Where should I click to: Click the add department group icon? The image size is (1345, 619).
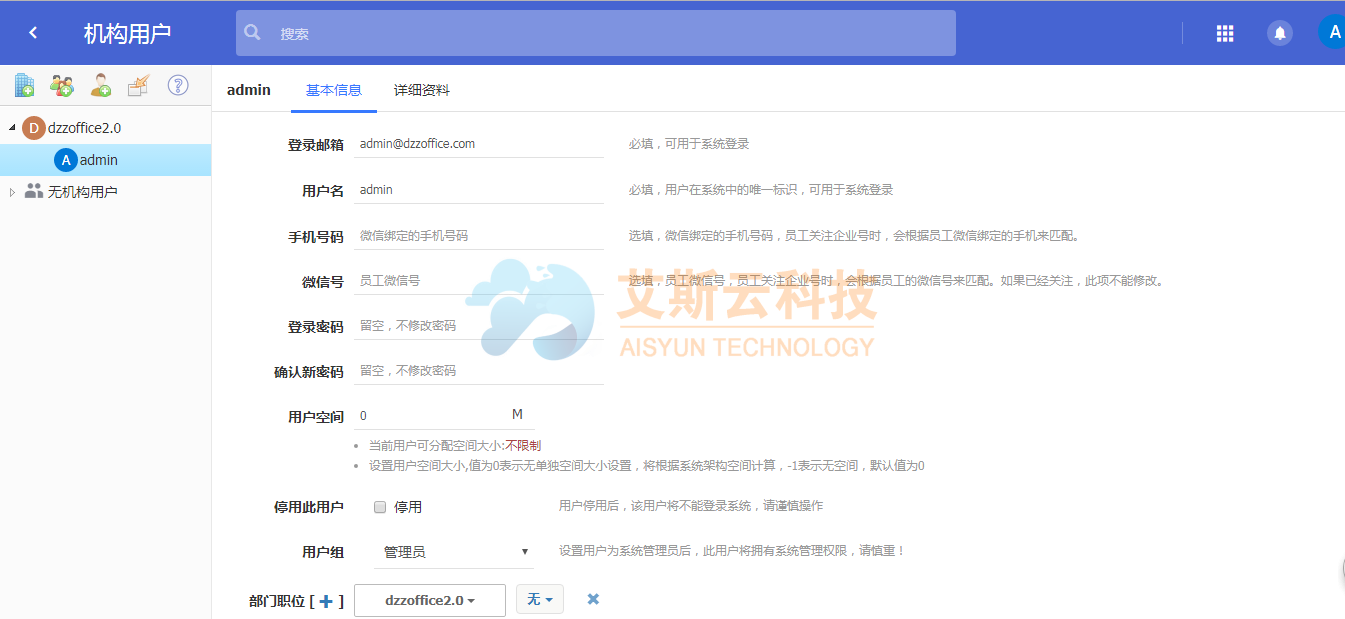click(x=62, y=85)
